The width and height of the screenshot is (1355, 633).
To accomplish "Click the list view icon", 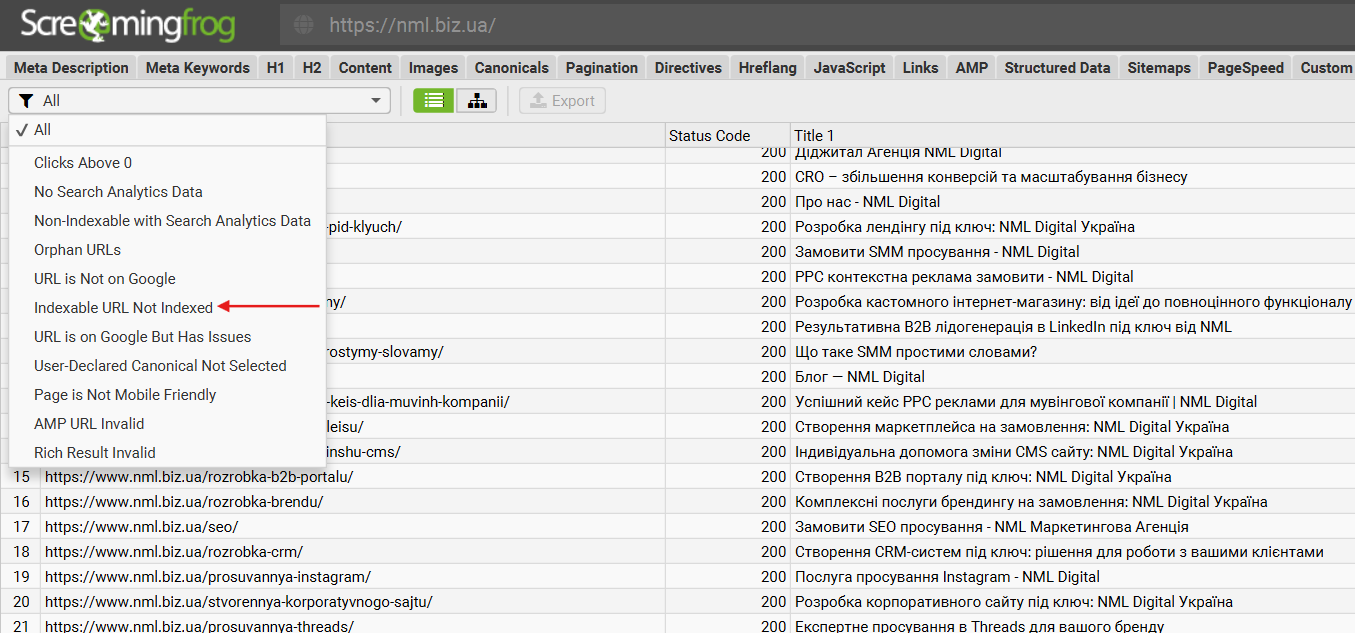I will (433, 100).
